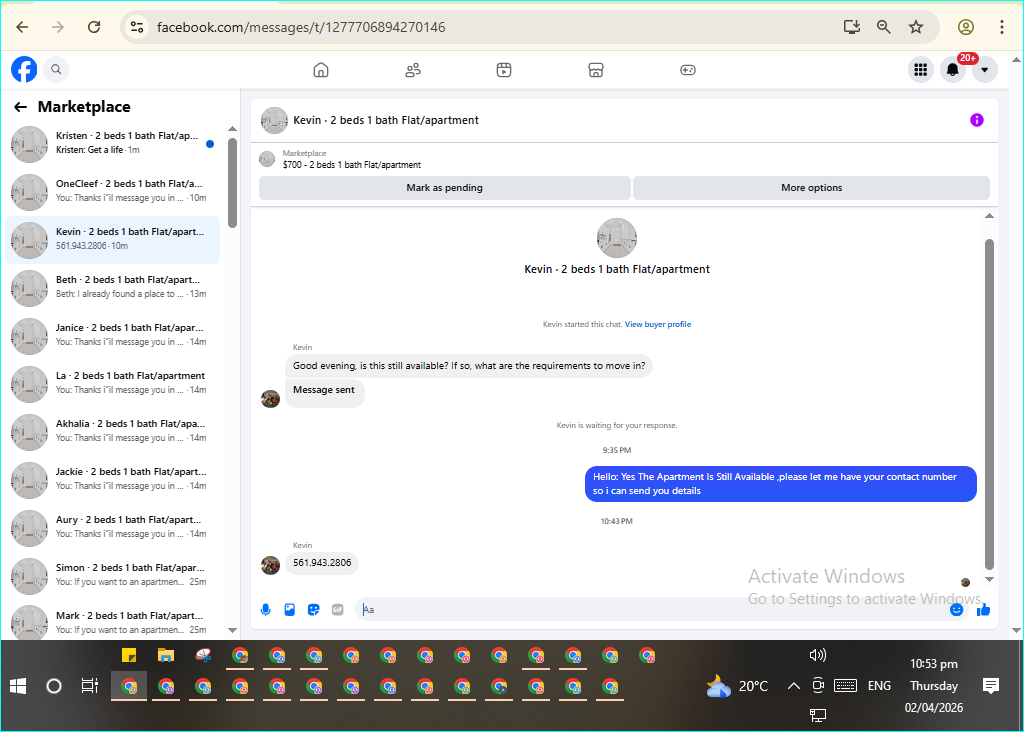Viewport: 1024px width, 732px height.
Task: Open File Explorer from the taskbar
Action: pos(166,656)
